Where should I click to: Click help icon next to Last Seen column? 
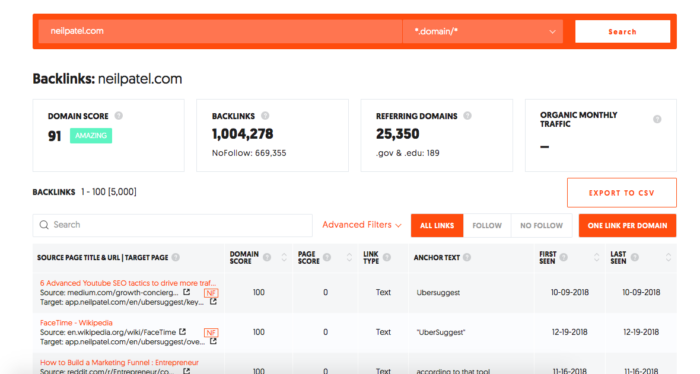(x=635, y=257)
